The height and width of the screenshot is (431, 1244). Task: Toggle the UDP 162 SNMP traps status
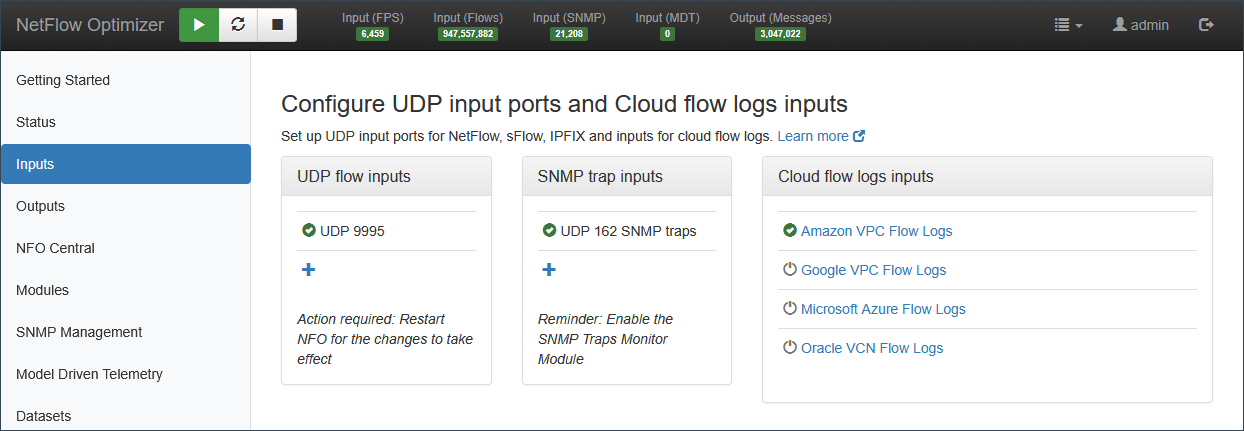point(549,231)
